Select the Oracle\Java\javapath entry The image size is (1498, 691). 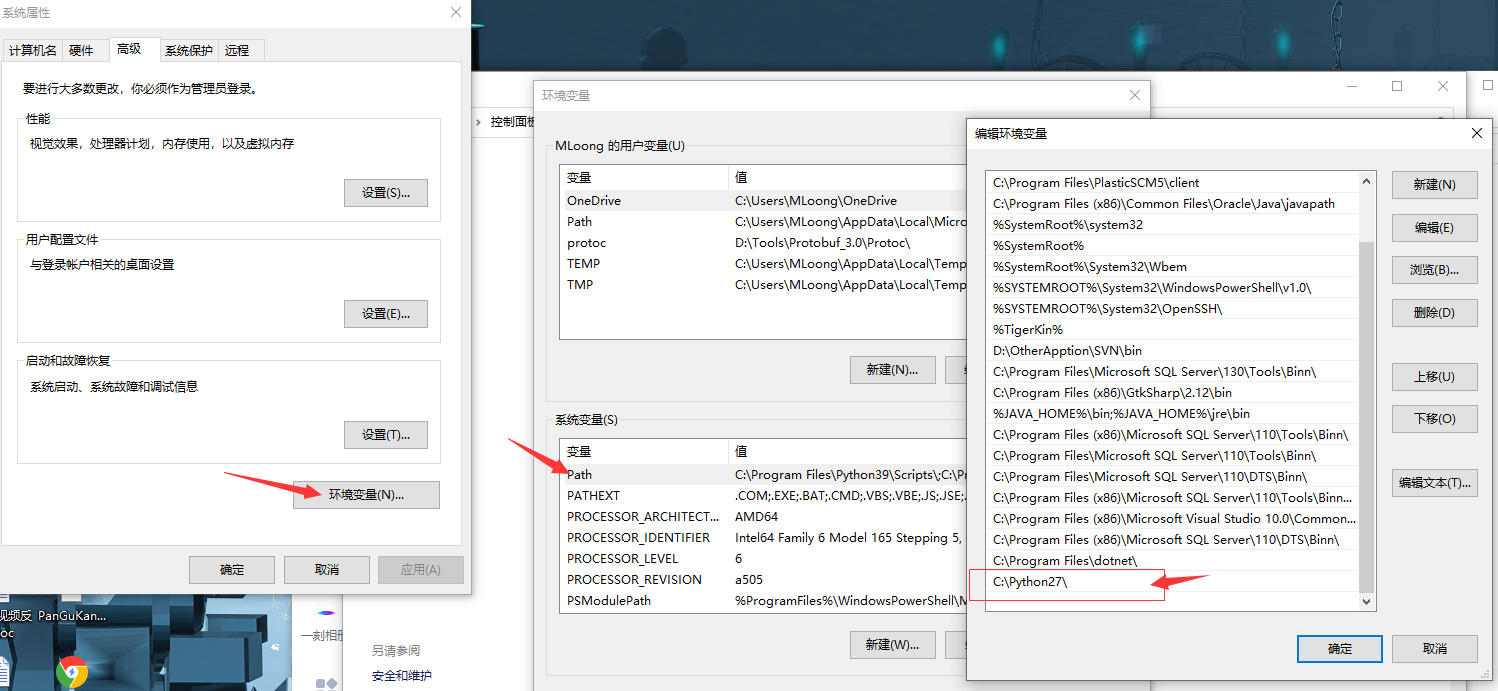[1172, 204]
